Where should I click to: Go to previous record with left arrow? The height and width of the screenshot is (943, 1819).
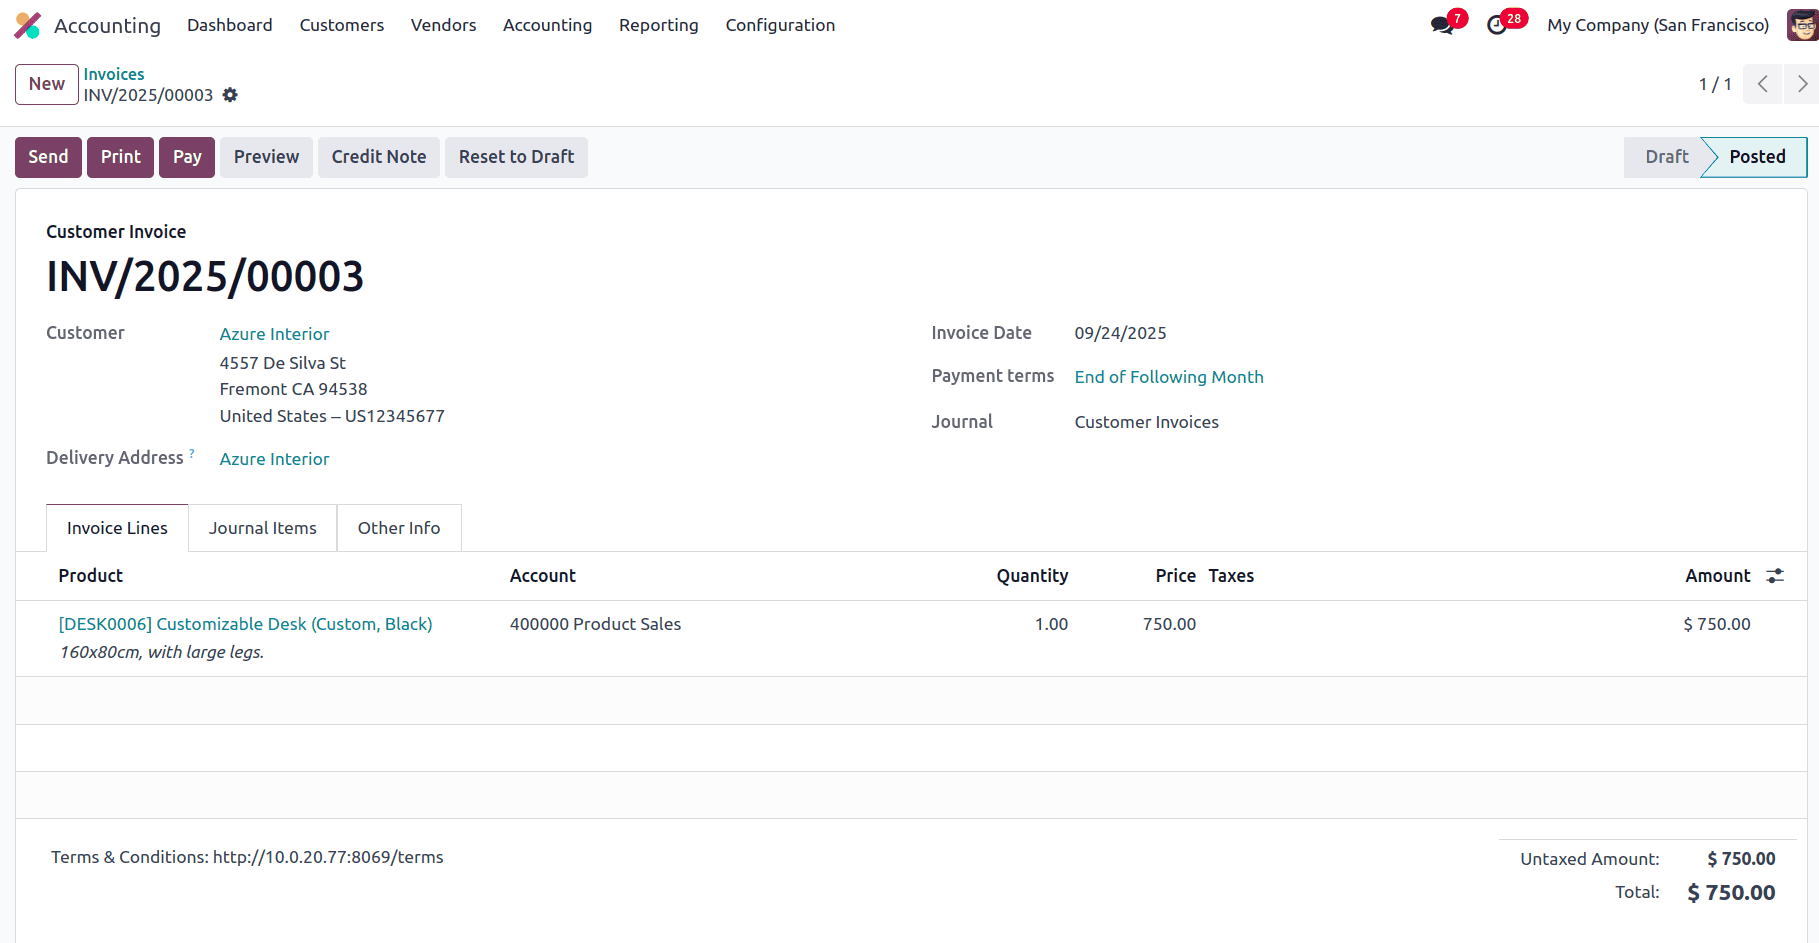click(1762, 84)
